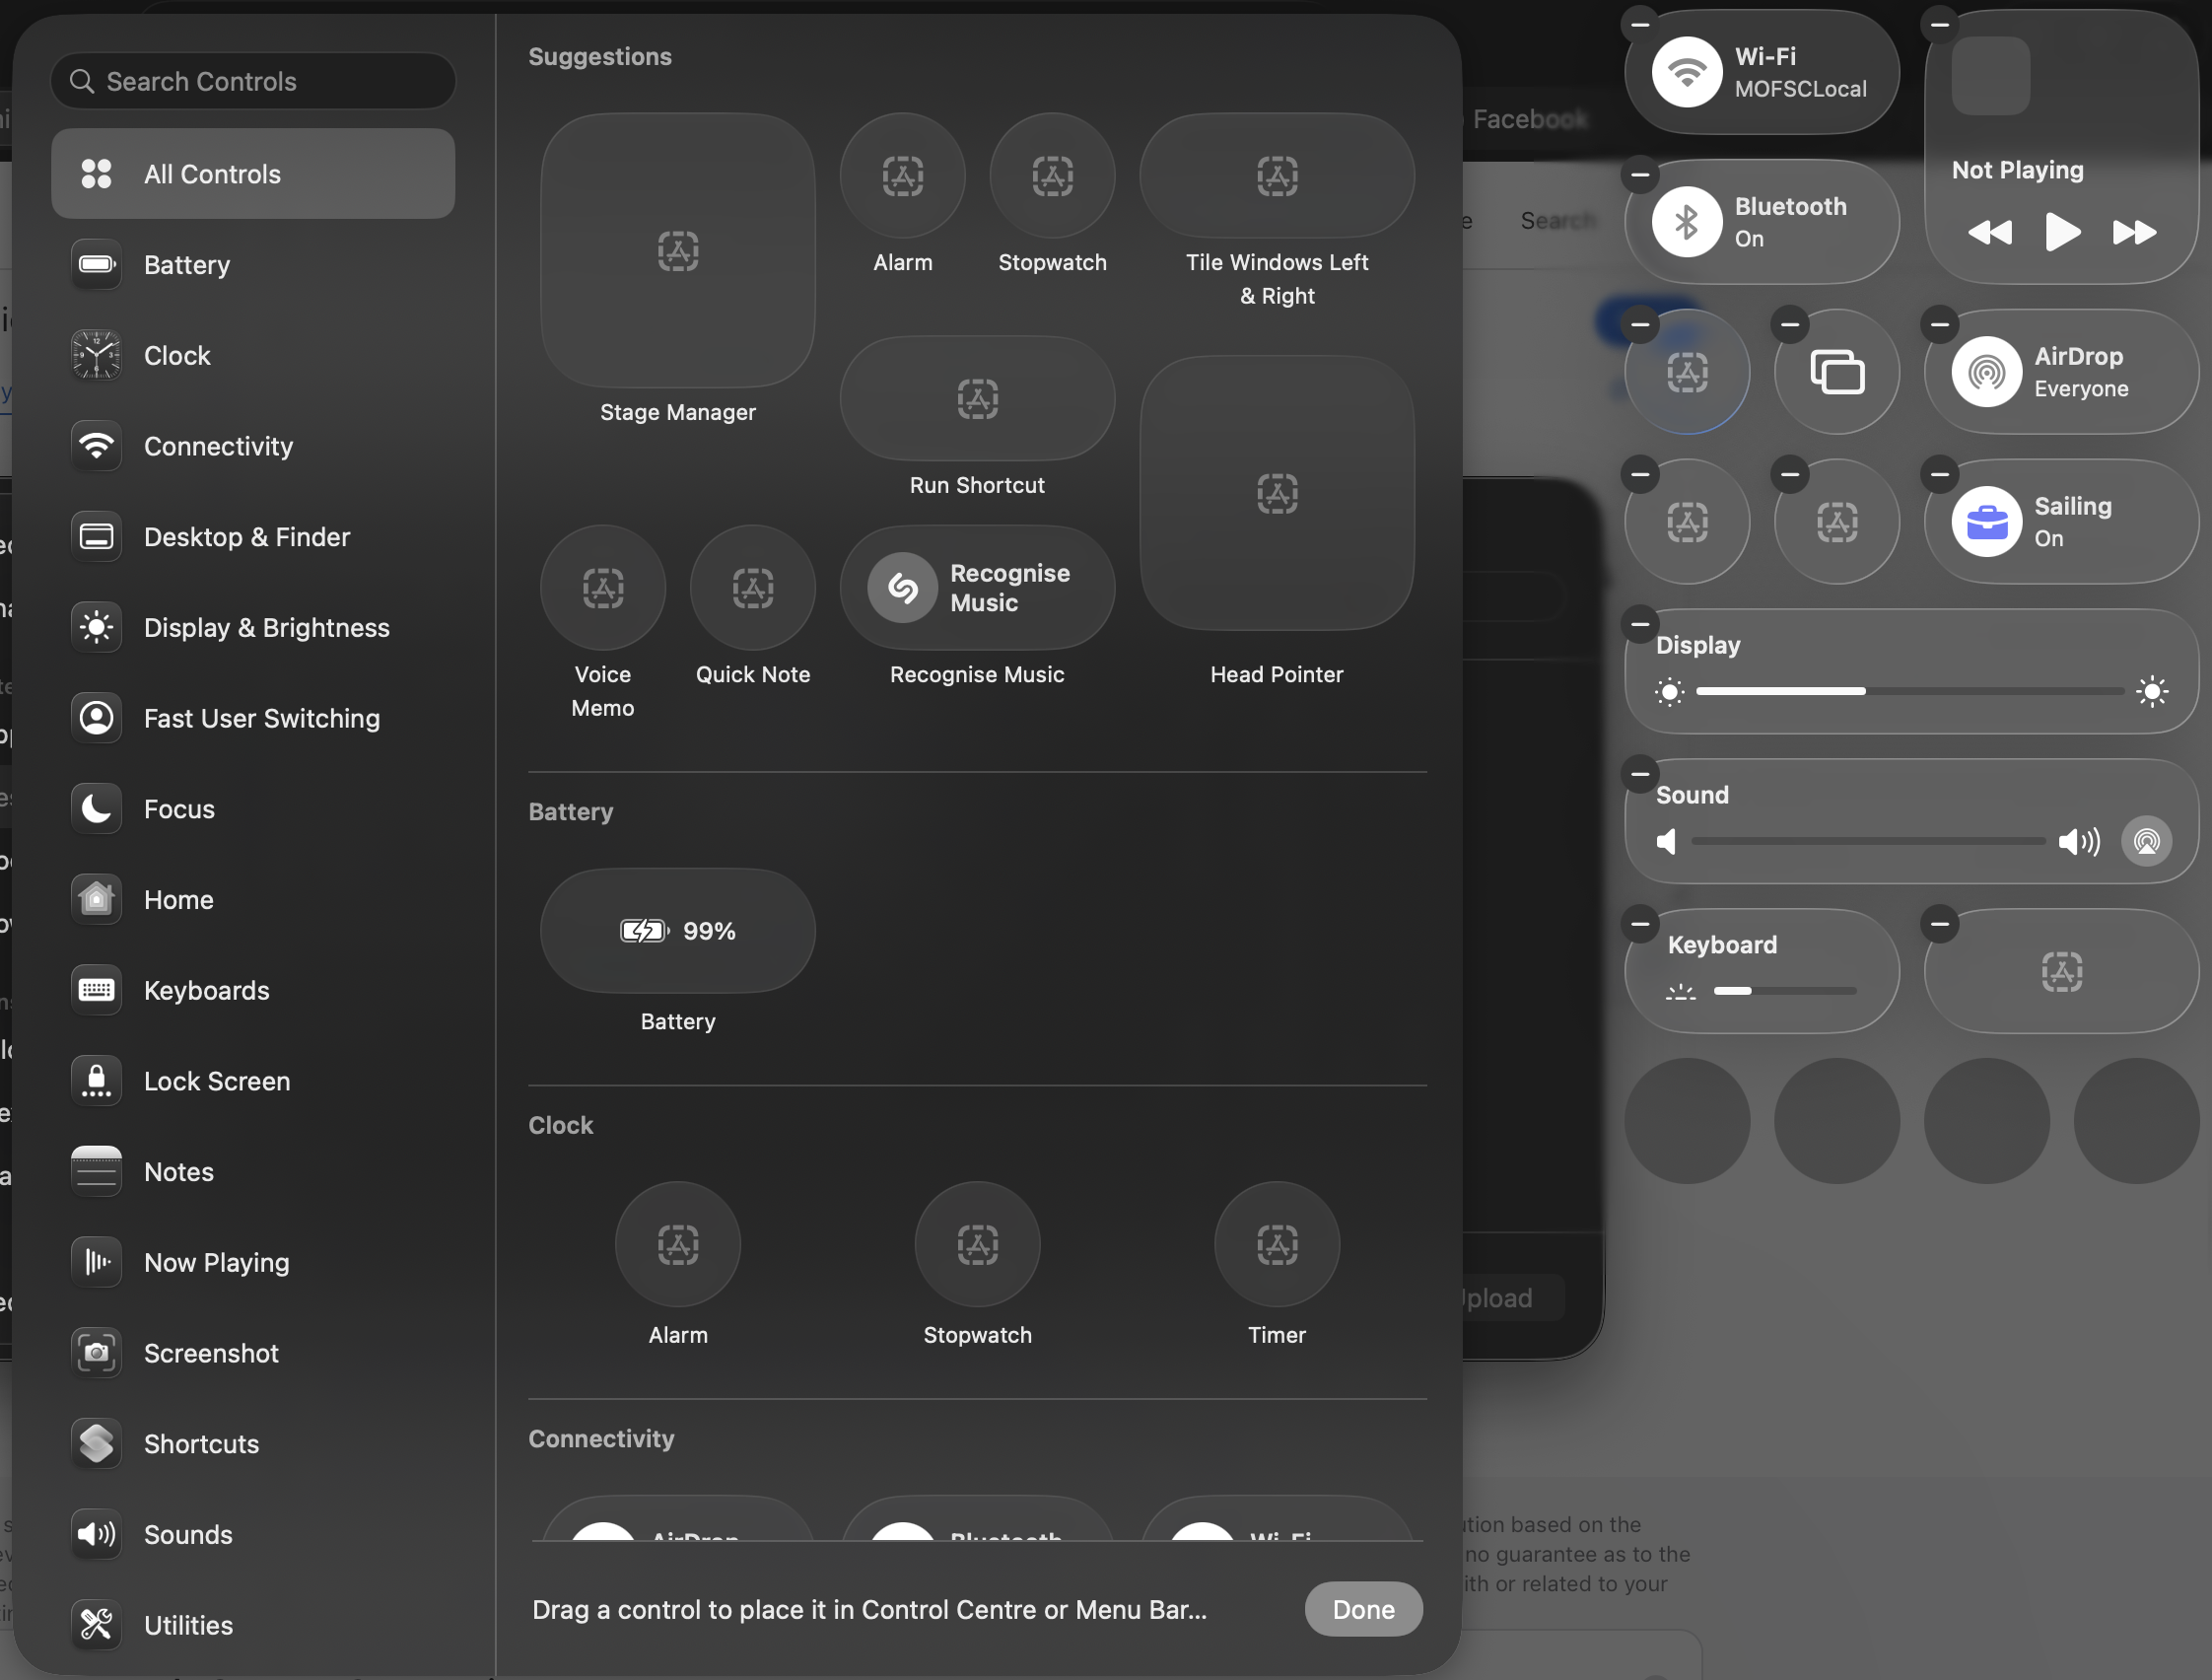This screenshot has height=1680, width=2212.
Task: Select Display & Brightness in sidebar
Action: pyautogui.click(x=266, y=628)
